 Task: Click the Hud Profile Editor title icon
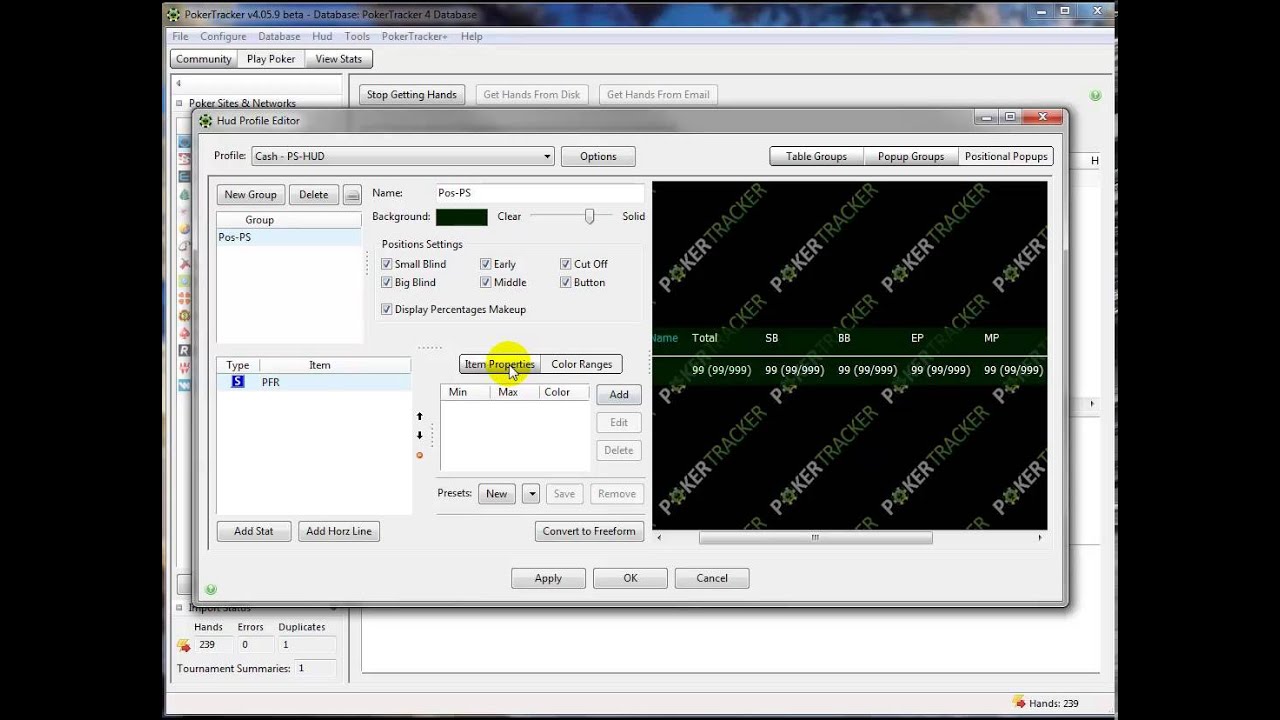[206, 120]
